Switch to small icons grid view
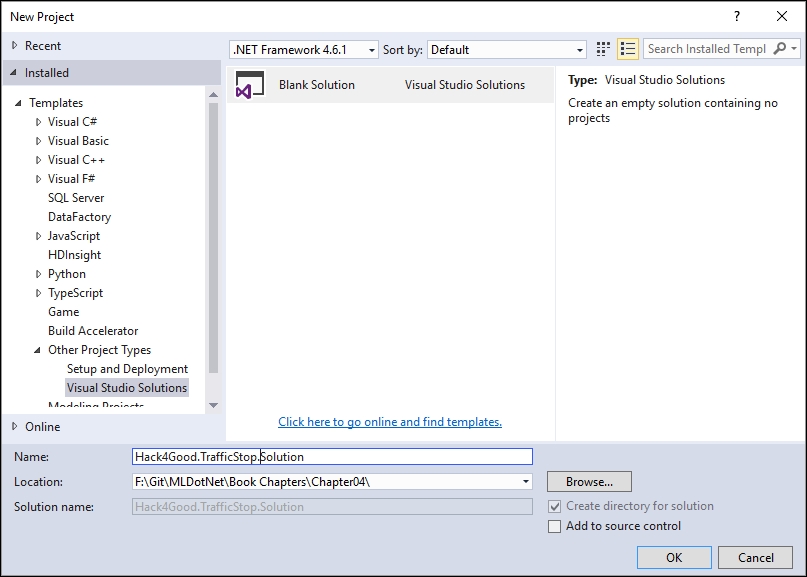This screenshot has width=807, height=577. point(603,49)
